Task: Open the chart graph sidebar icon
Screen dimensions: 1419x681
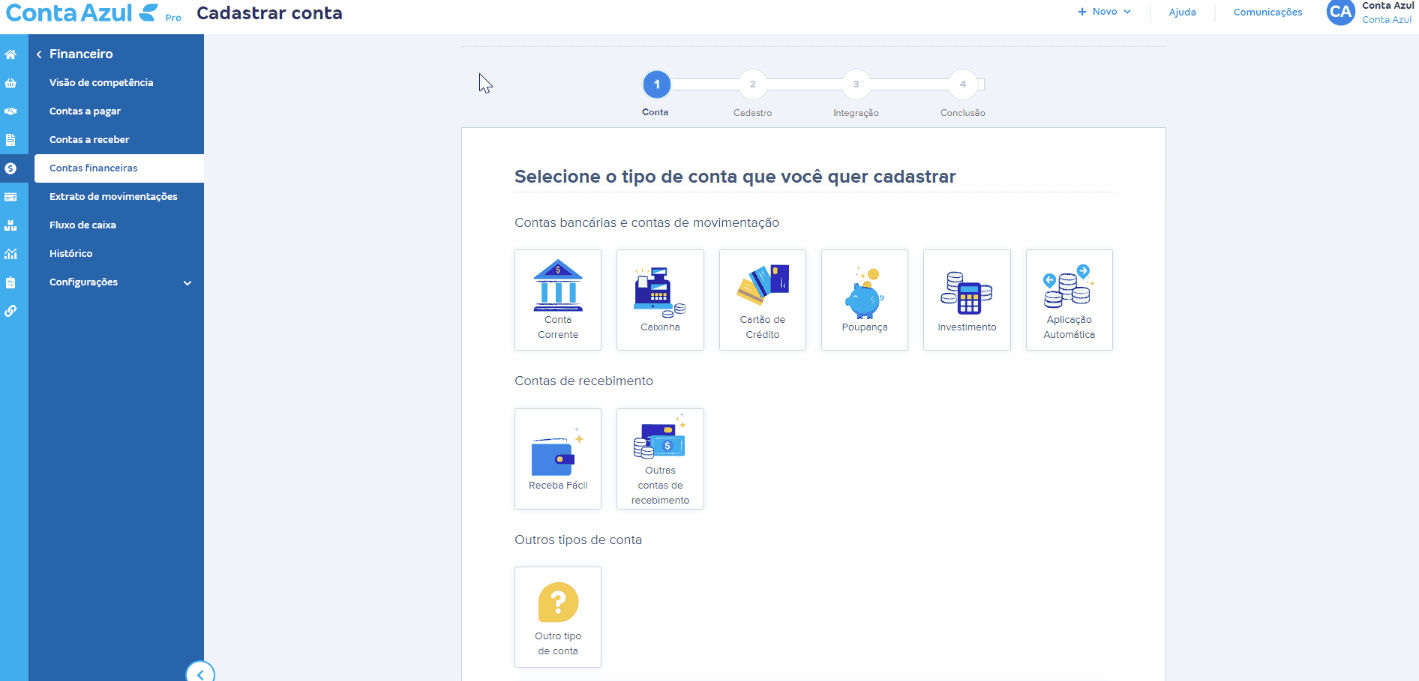Action: pos(11,254)
